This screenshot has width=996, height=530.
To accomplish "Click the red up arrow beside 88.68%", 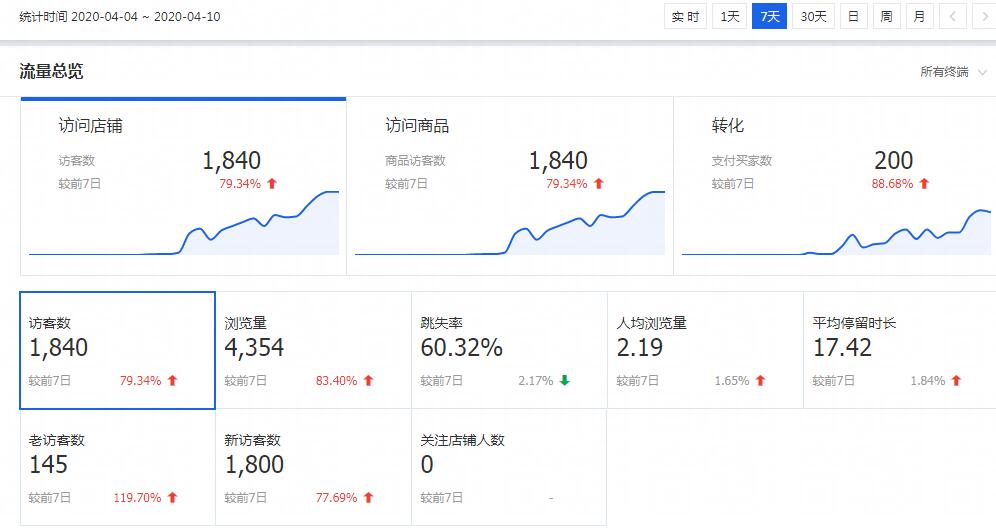I will [x=924, y=184].
